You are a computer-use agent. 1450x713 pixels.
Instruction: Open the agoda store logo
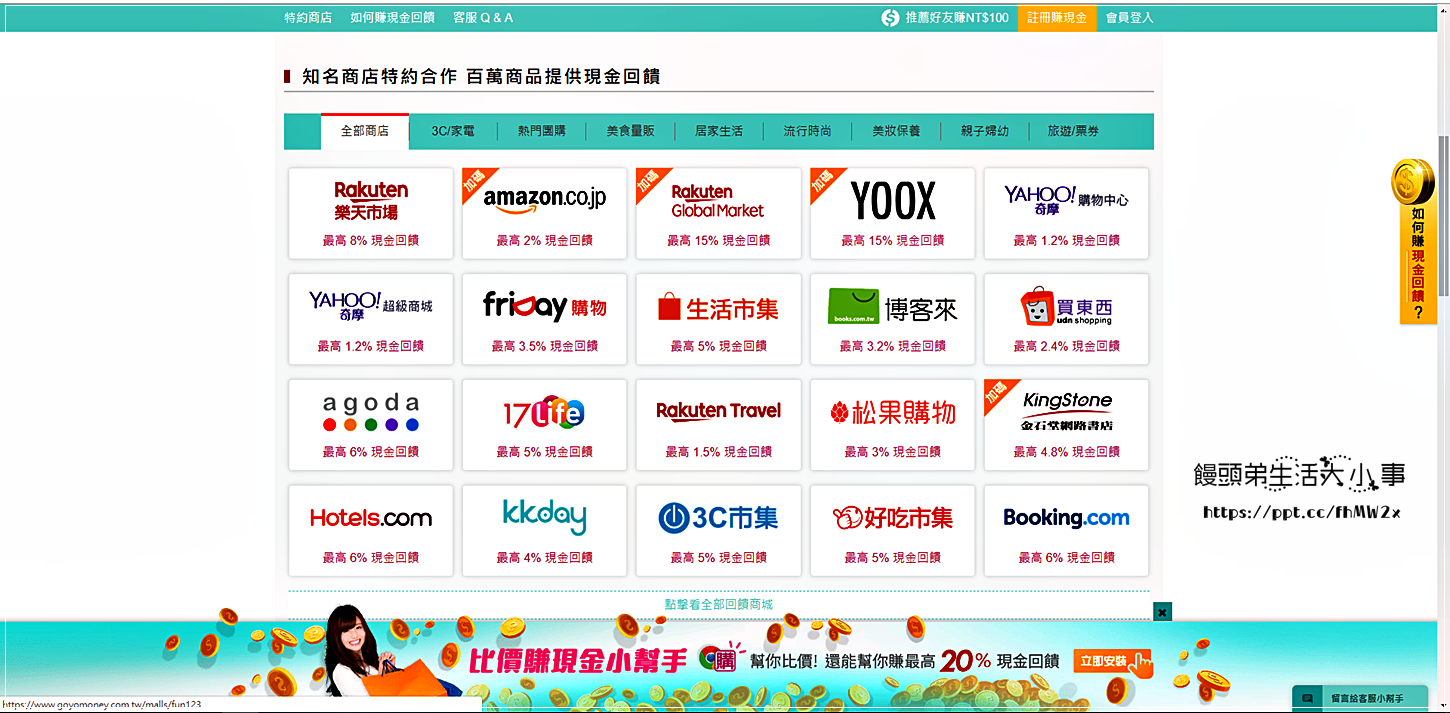[370, 412]
